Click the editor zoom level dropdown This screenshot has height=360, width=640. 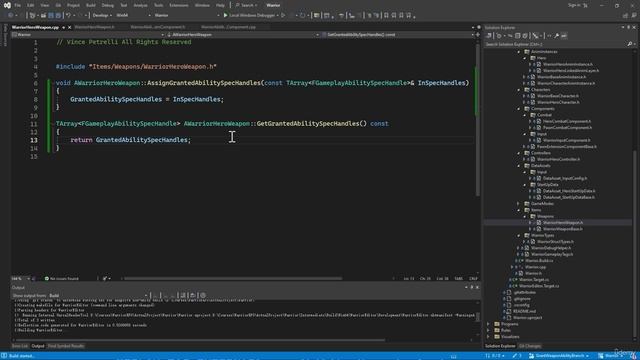tap(20, 279)
